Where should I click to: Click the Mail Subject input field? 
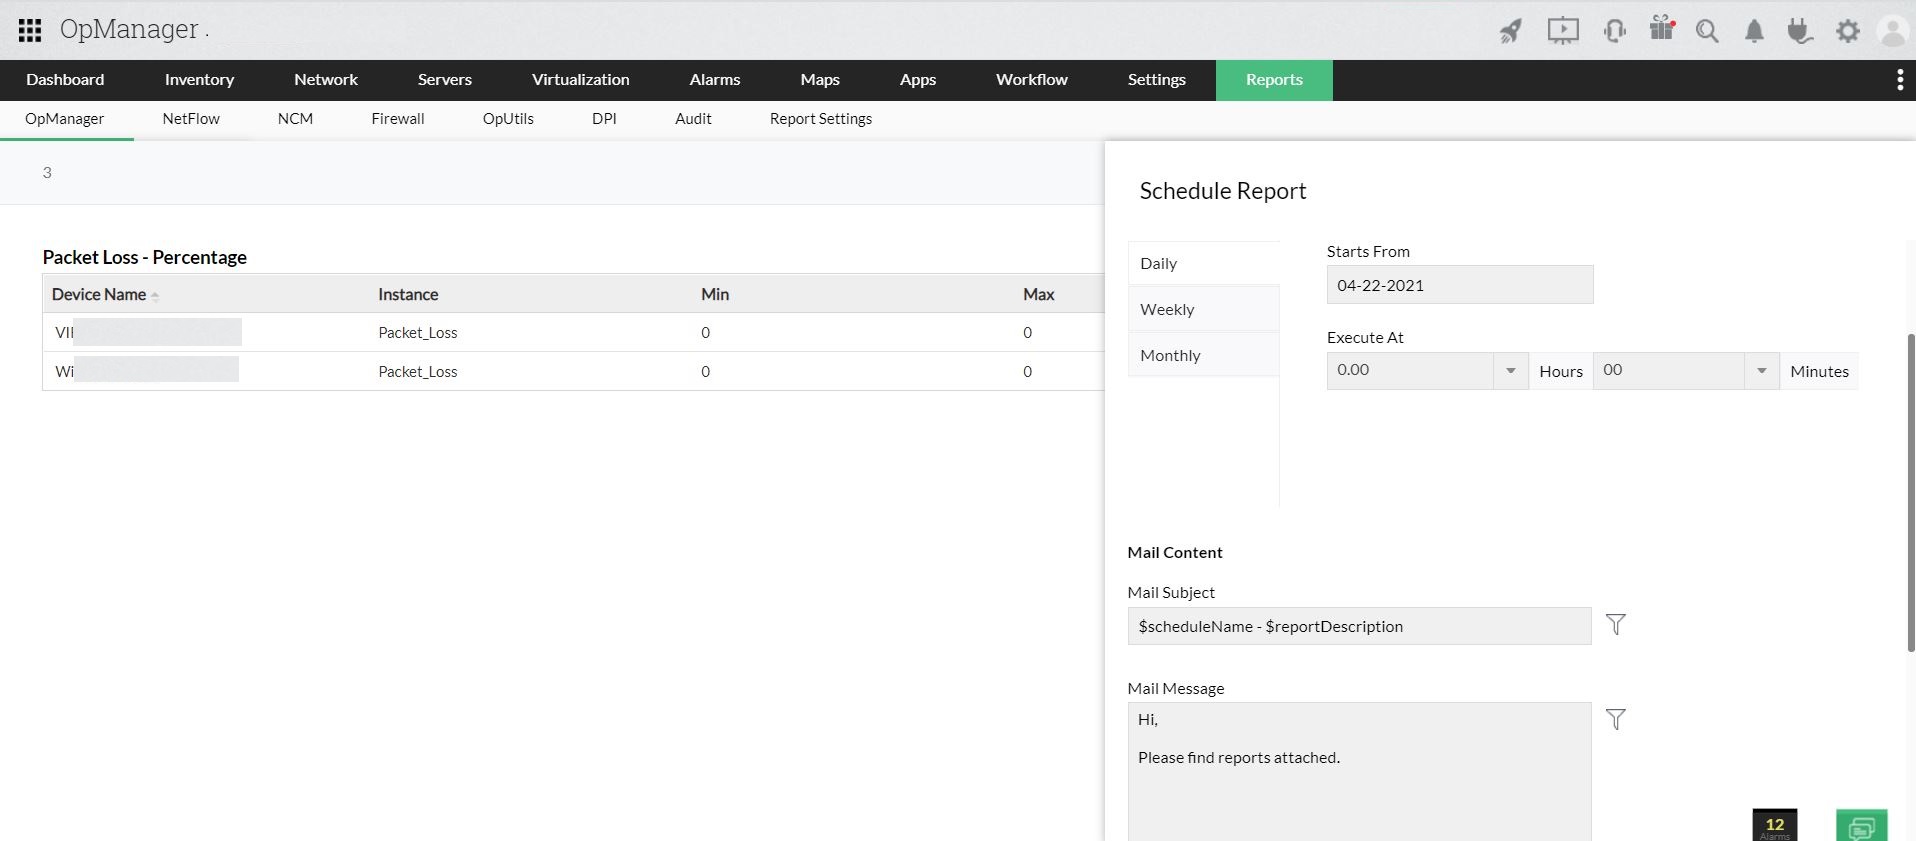pyautogui.click(x=1359, y=626)
